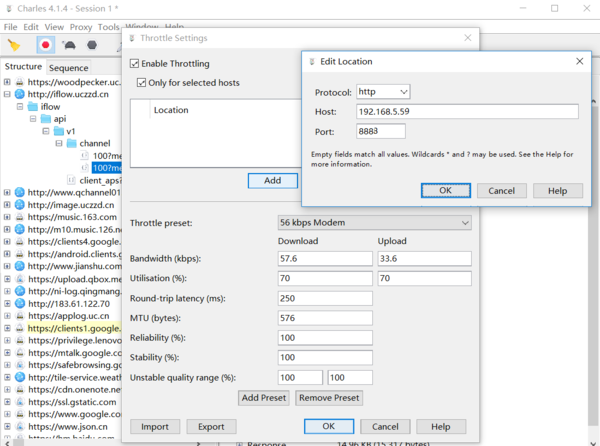Screen dimensions: 600x446
Task: Select the highlighted 100?me tree row
Action: tap(107, 168)
